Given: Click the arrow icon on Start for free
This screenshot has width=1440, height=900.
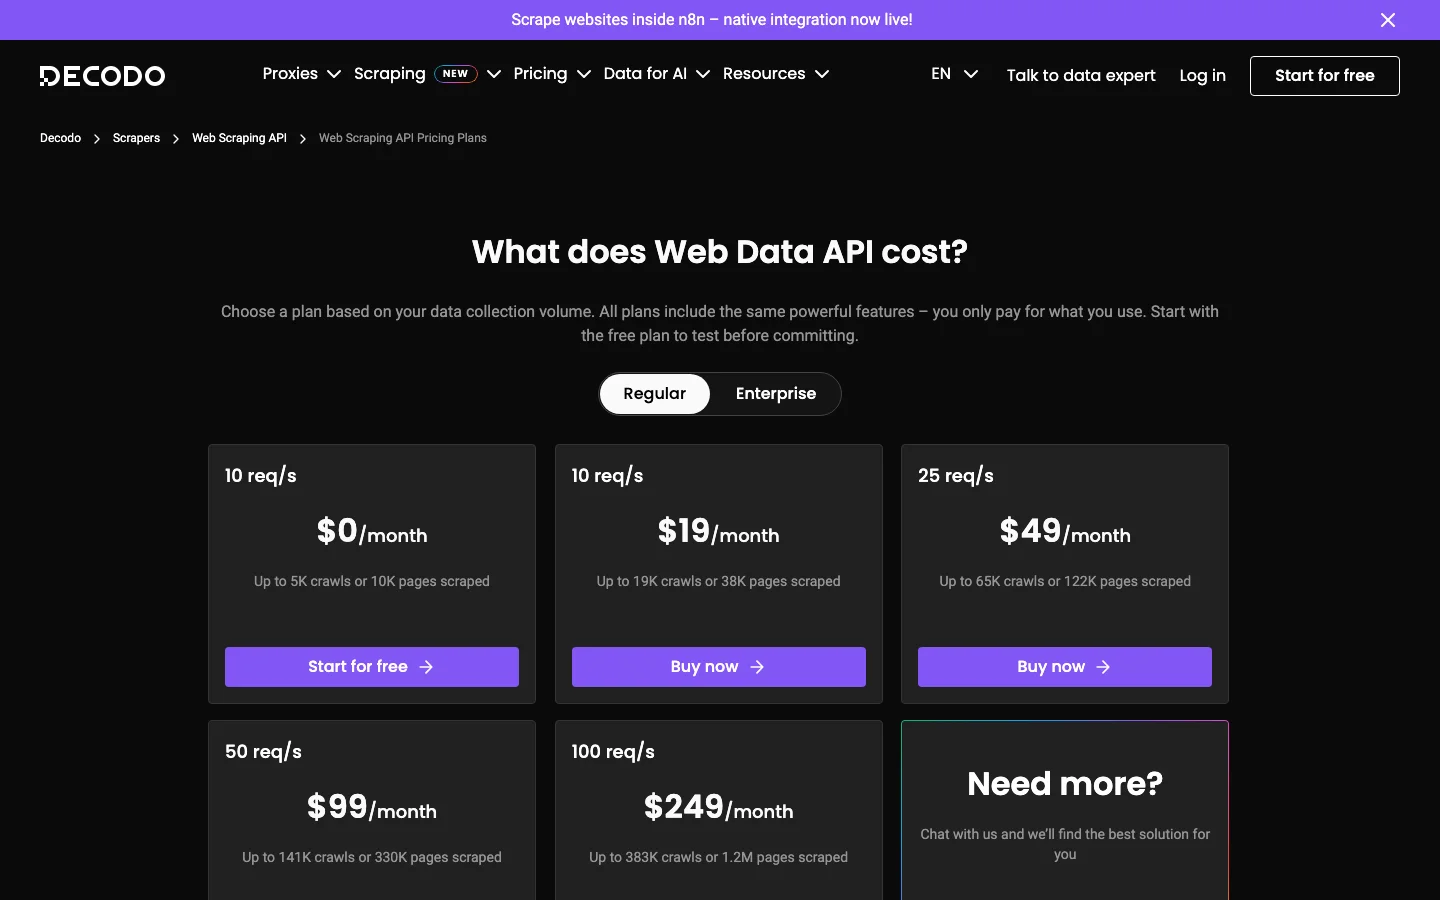Looking at the screenshot, I should pyautogui.click(x=426, y=667).
